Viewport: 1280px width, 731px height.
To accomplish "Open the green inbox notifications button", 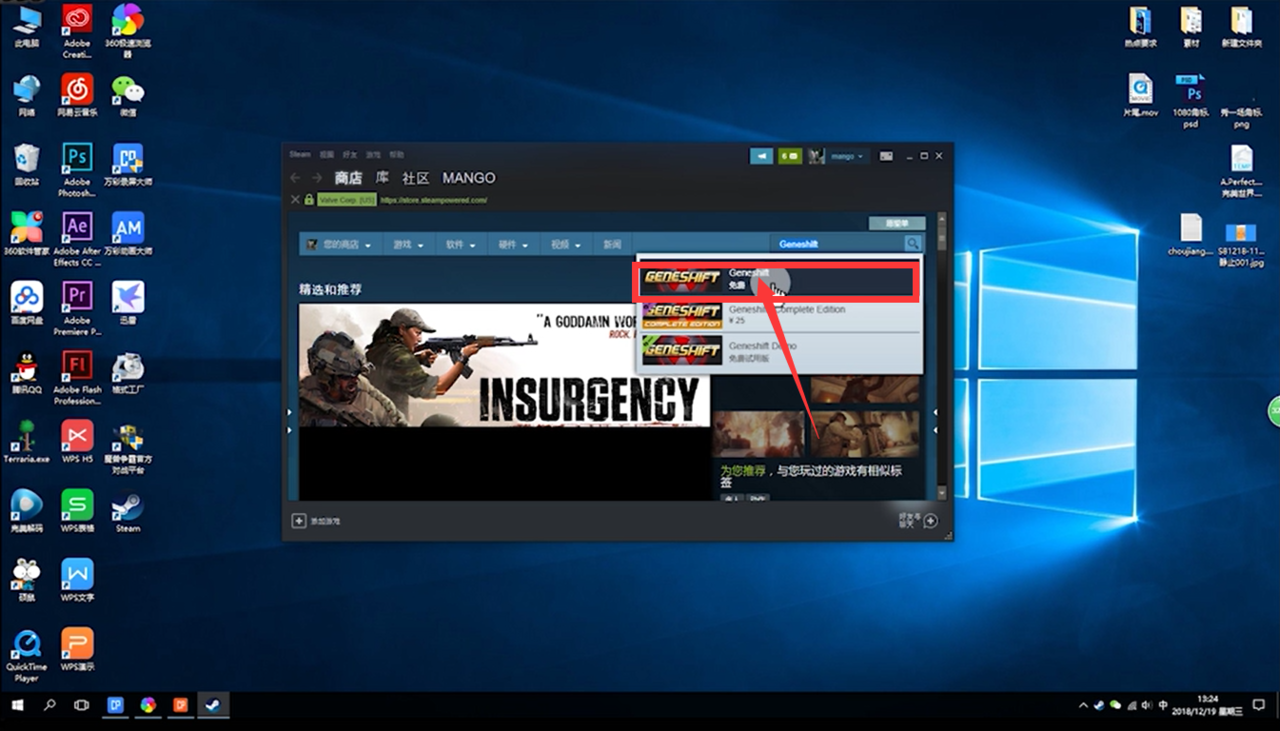I will click(790, 156).
